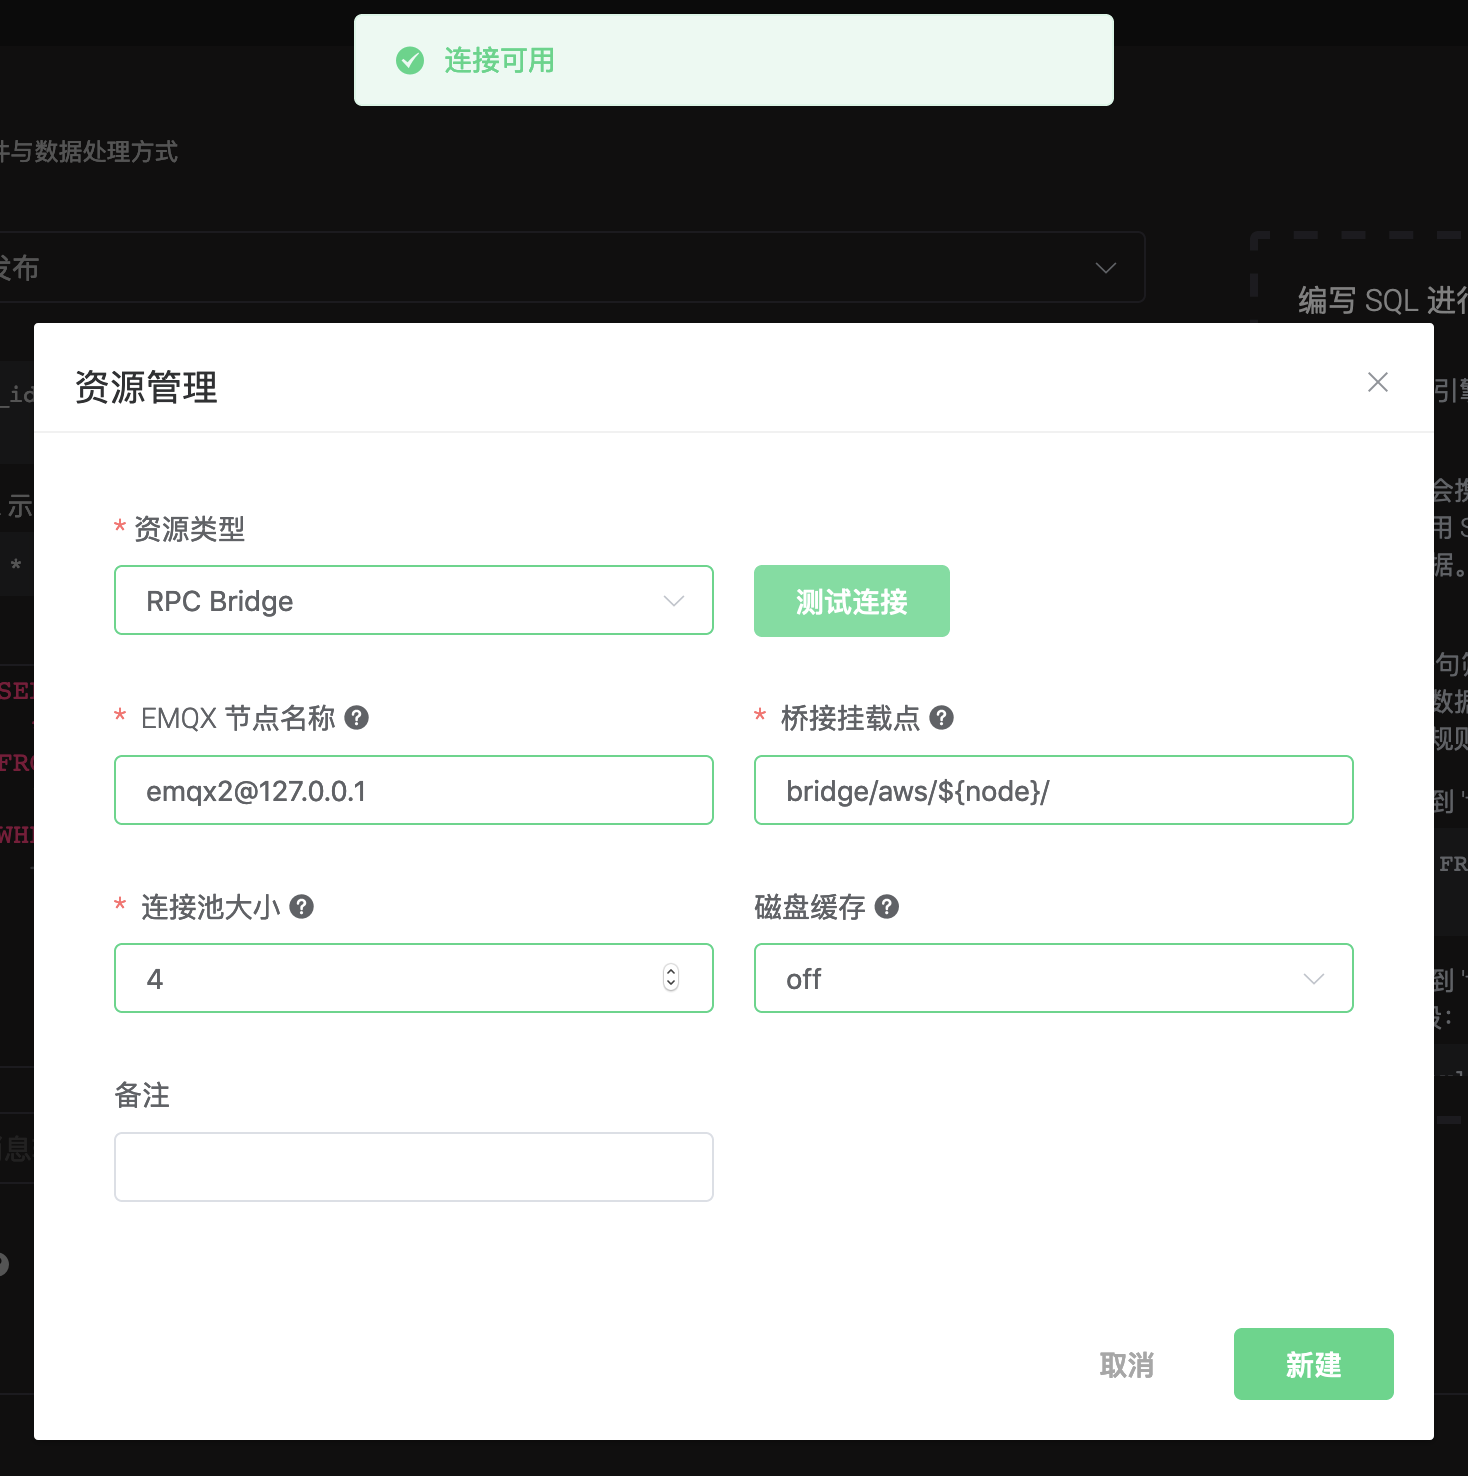Click the help icon beside 连接池大小
The image size is (1468, 1476).
[x=301, y=906]
